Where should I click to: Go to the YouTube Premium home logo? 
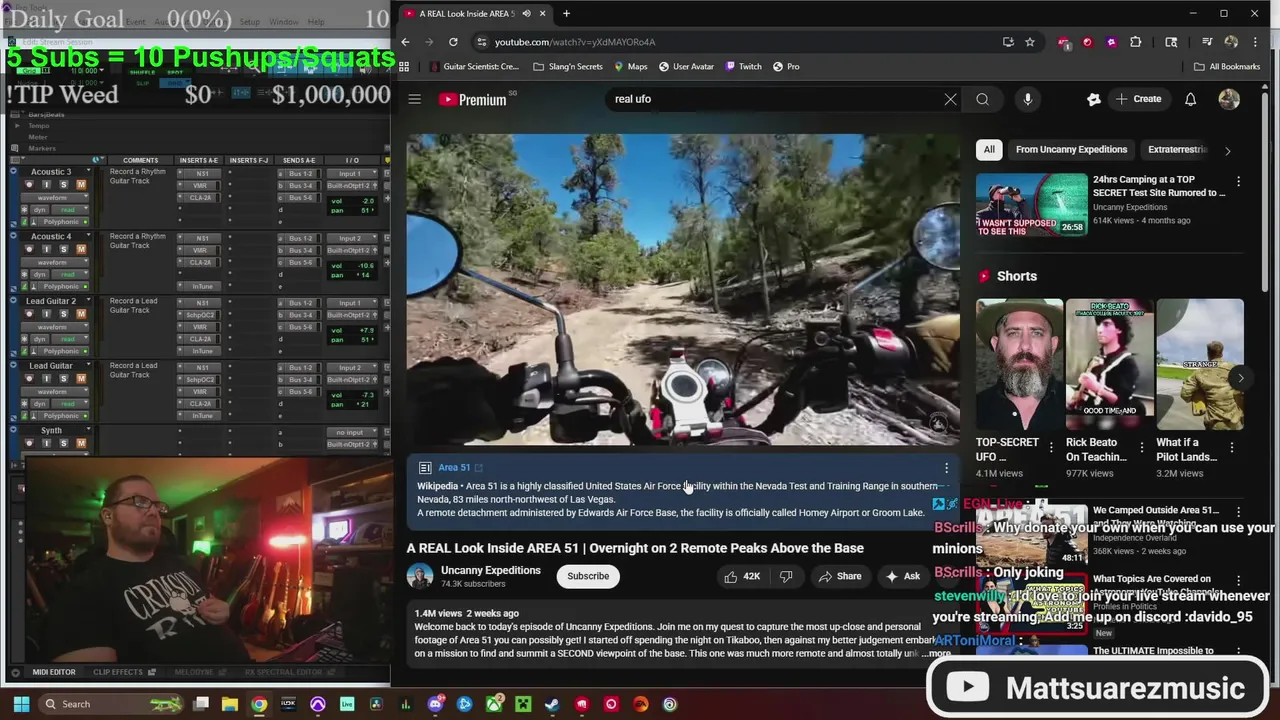click(473, 99)
